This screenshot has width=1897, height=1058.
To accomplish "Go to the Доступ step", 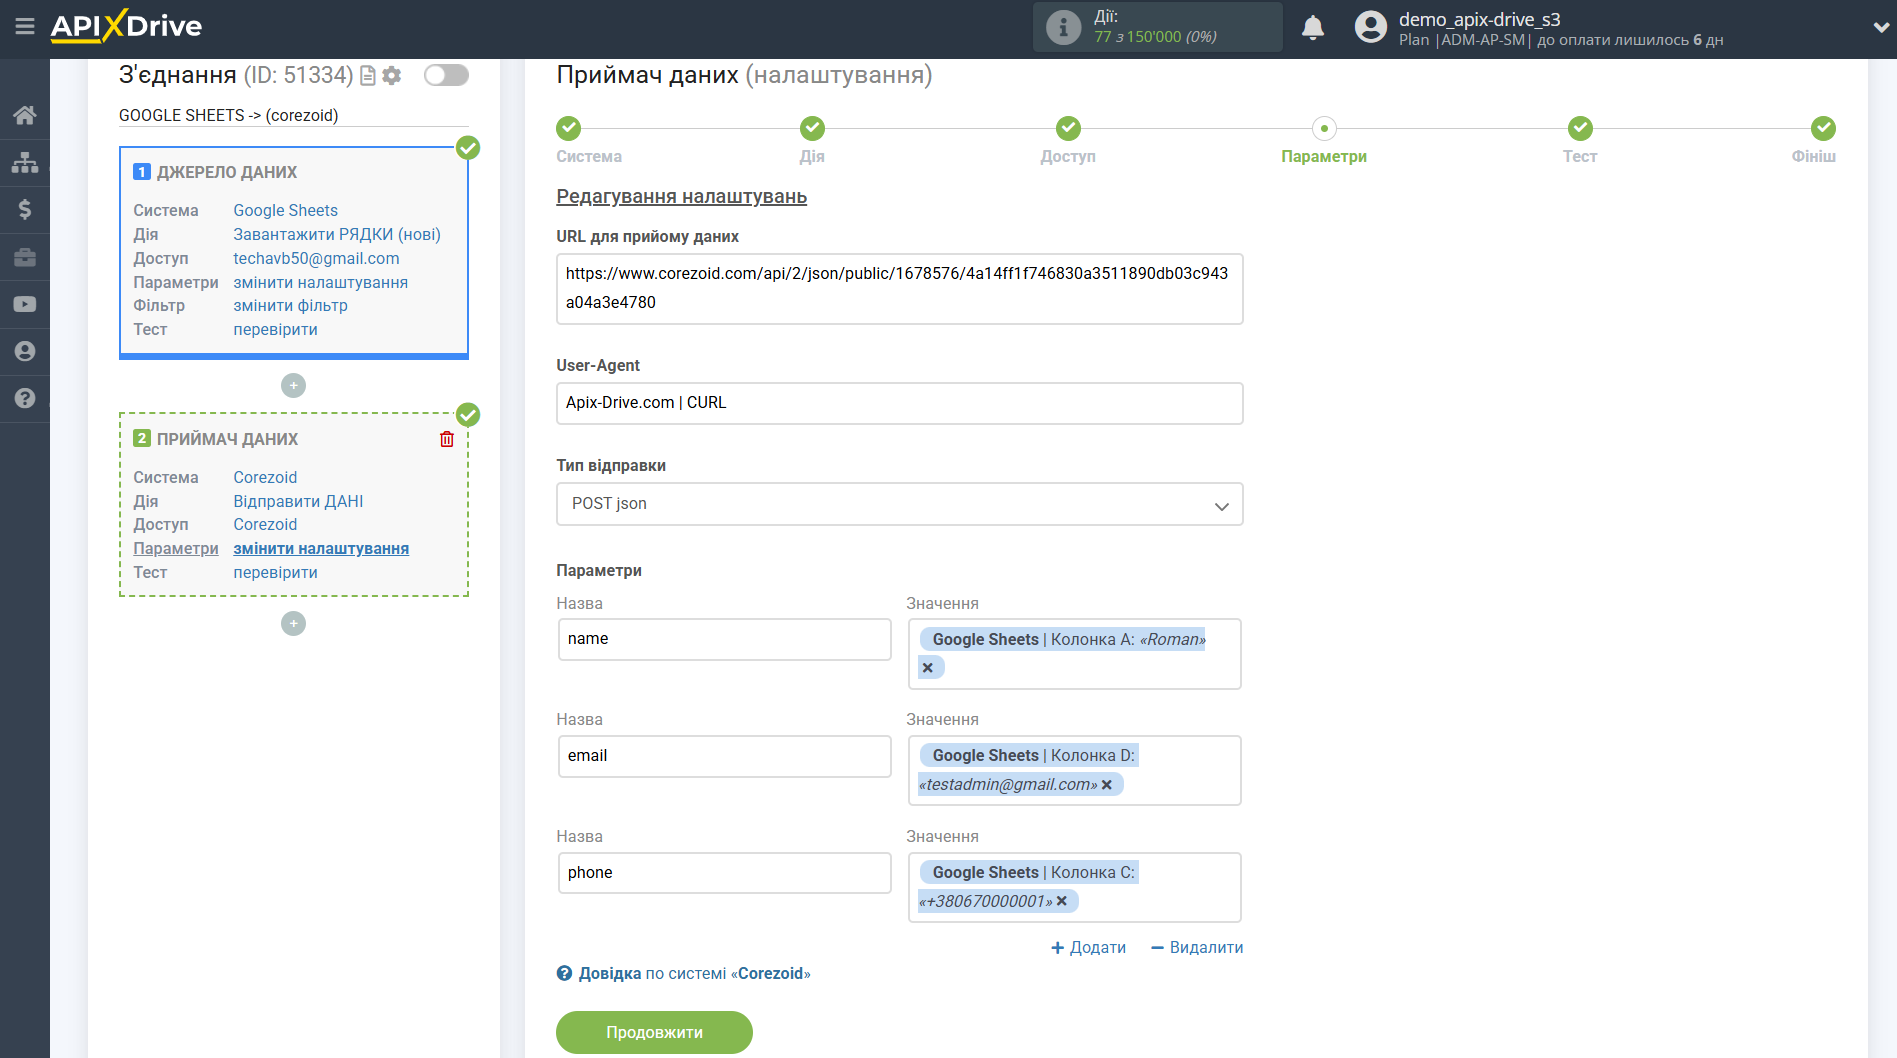I will [x=1068, y=128].
